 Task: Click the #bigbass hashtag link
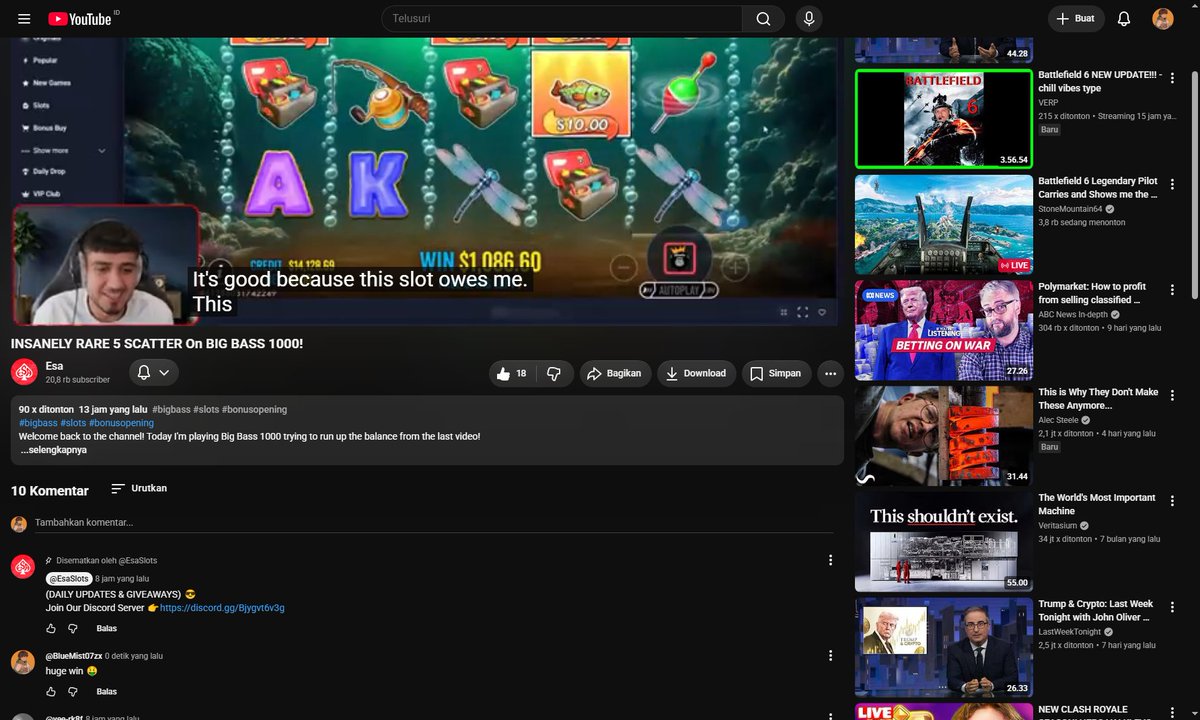[37, 423]
